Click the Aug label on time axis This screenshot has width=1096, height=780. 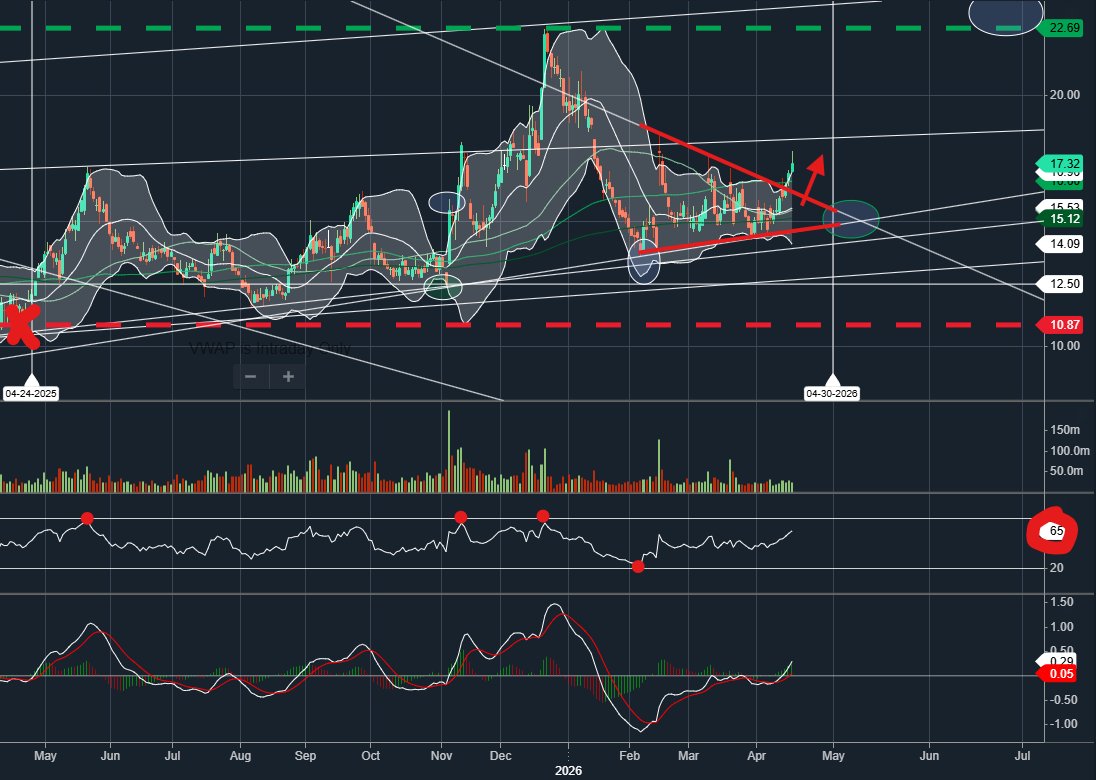tap(240, 756)
